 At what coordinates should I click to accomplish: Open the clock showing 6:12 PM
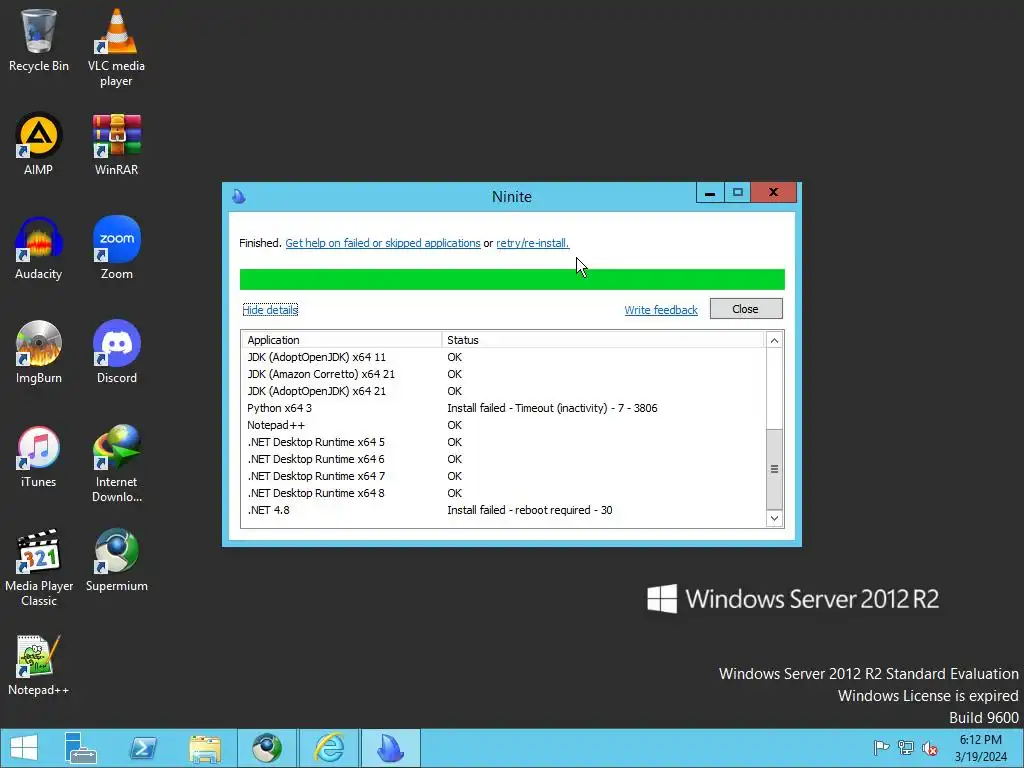click(x=980, y=748)
